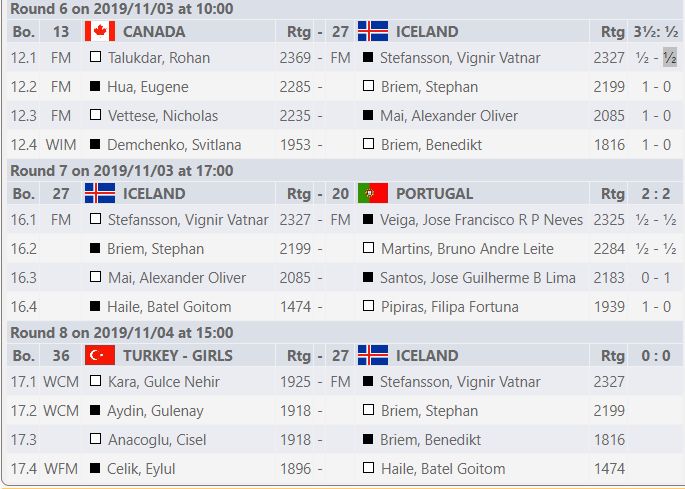Click the highlighted ½ result on board 12.1

tap(671, 58)
